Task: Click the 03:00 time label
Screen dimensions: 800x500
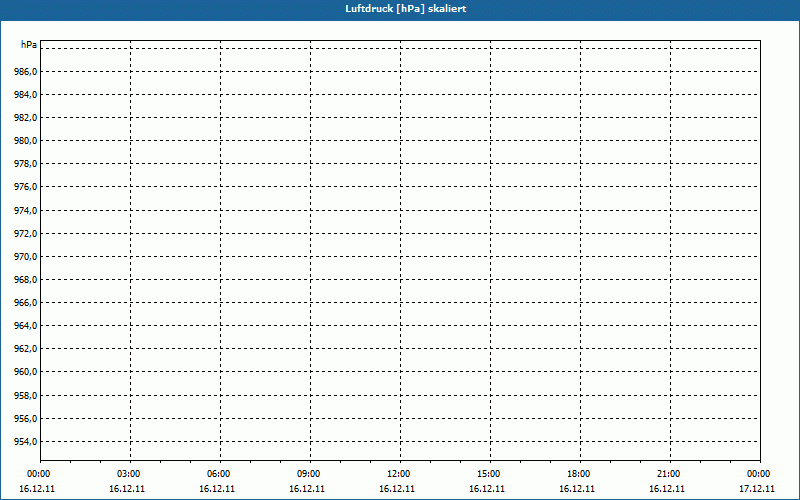Action: [x=129, y=474]
